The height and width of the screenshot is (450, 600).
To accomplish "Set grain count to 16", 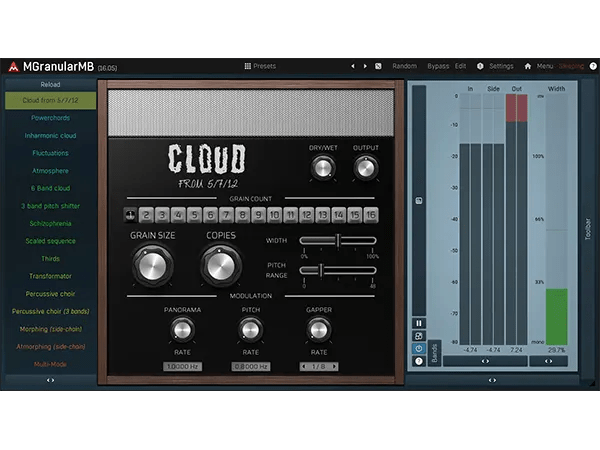I will click(x=371, y=215).
